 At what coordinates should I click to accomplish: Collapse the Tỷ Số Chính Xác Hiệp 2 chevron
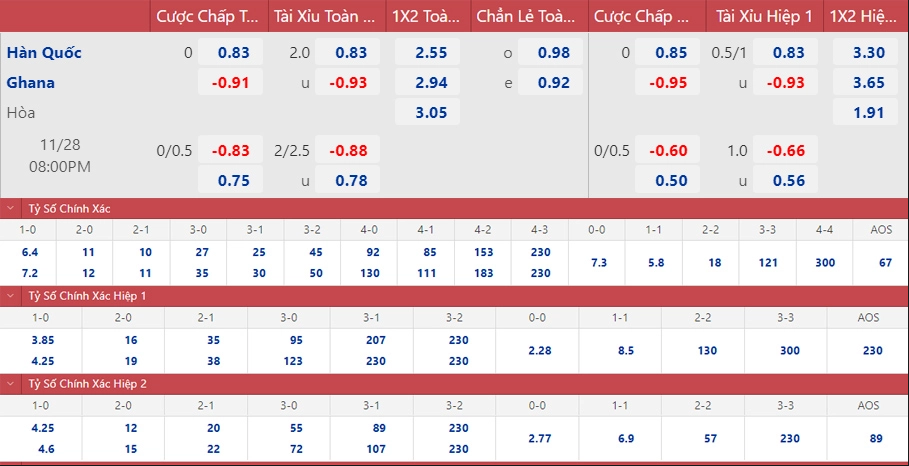[x=10, y=384]
